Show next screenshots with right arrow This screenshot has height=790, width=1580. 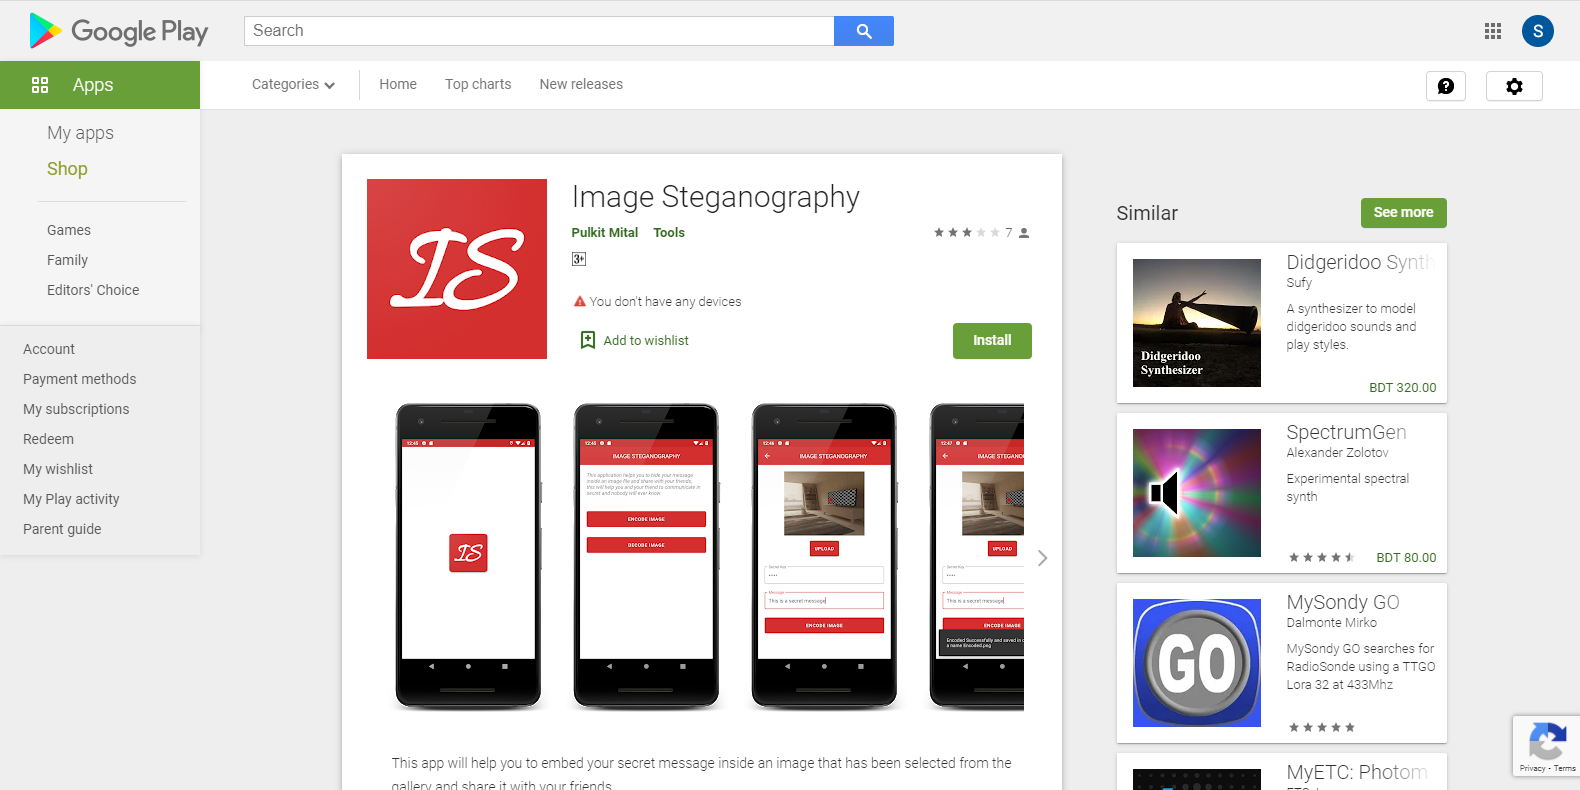point(1042,558)
